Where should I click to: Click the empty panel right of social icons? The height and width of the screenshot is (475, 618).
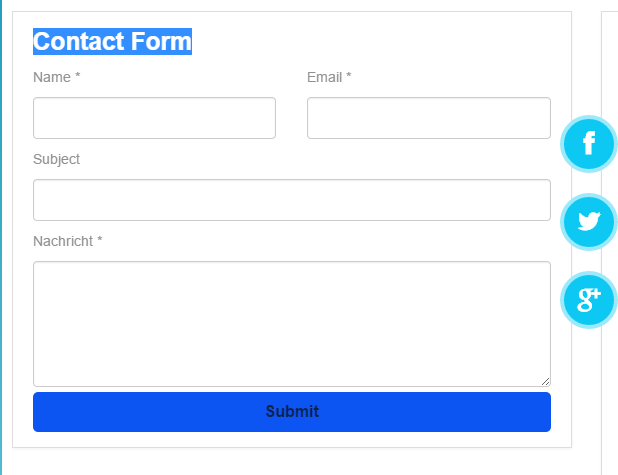[x=609, y=400]
